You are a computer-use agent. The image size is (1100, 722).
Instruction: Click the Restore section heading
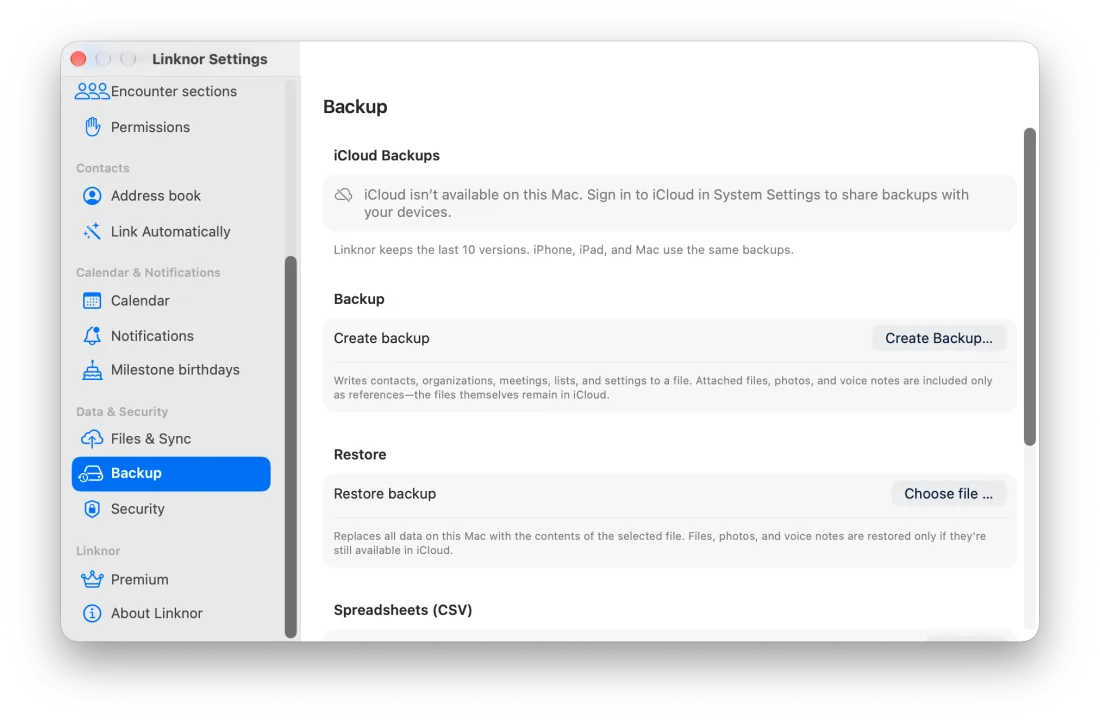[360, 455]
